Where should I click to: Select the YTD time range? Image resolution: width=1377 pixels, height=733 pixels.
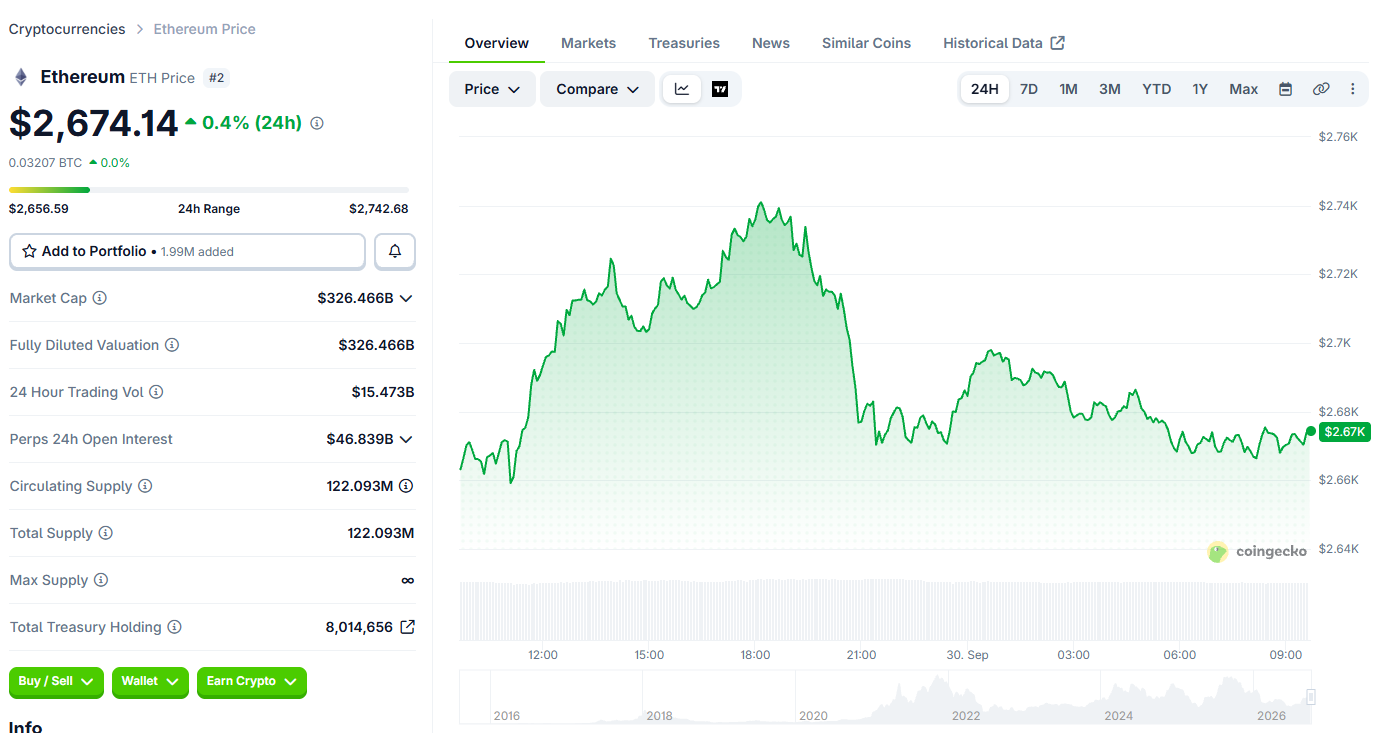1157,89
